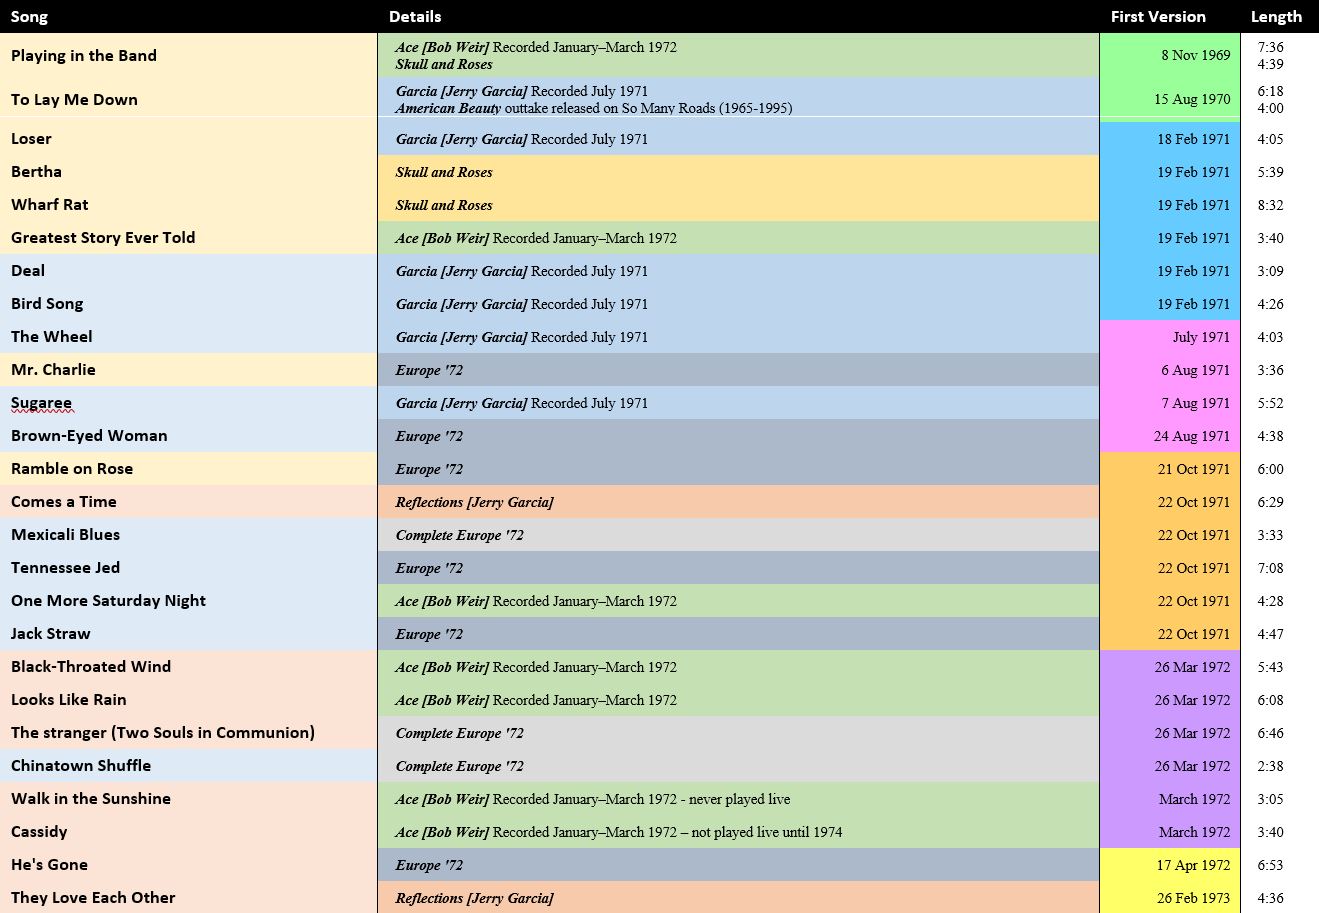Select the Greatest Story Ever Told cell
Viewport: 1319px width, 913px height.
[188, 237]
